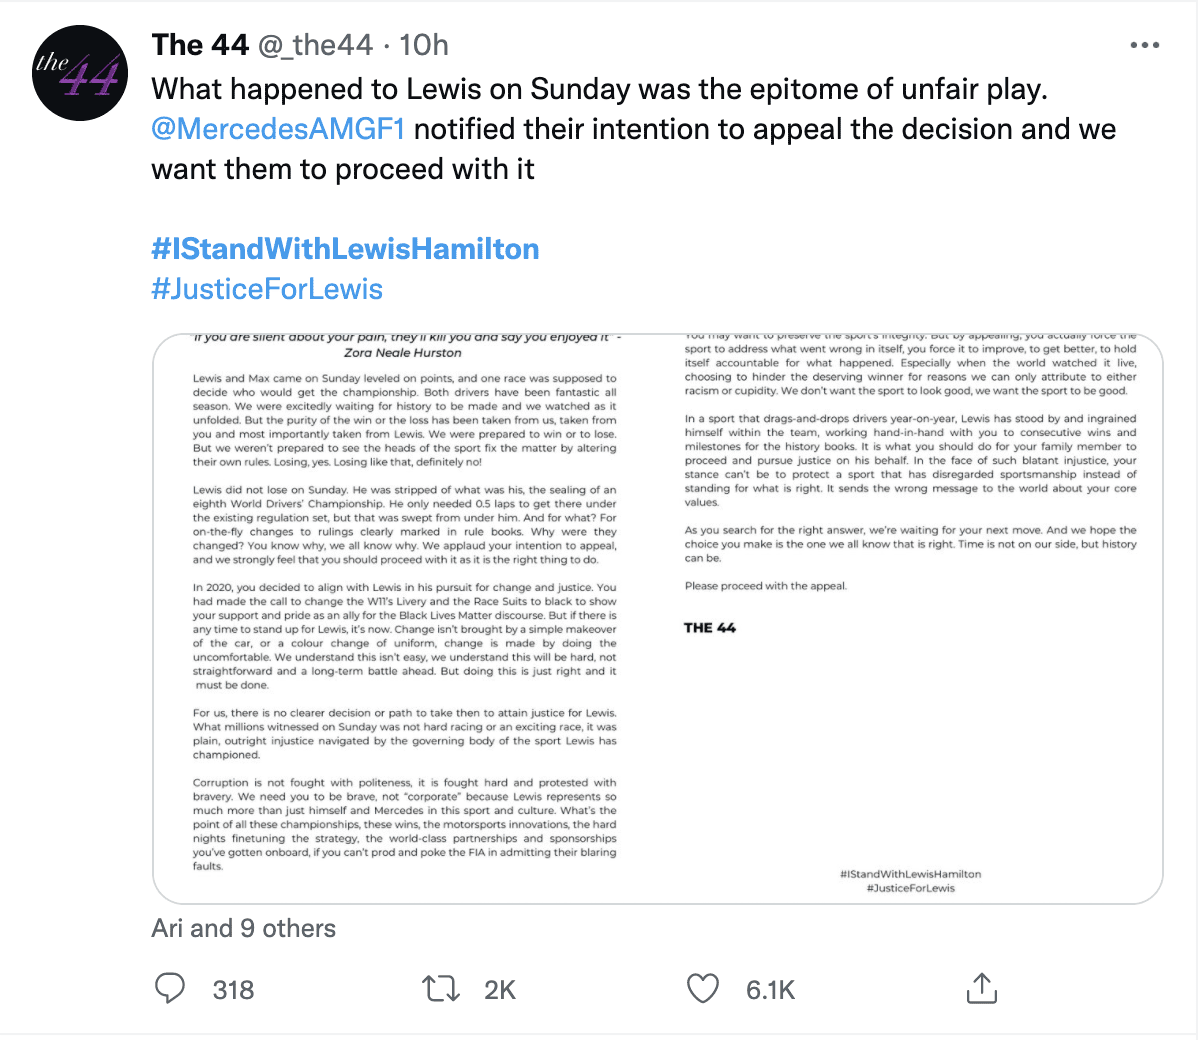Open the reply icon under the tweet

170,989
